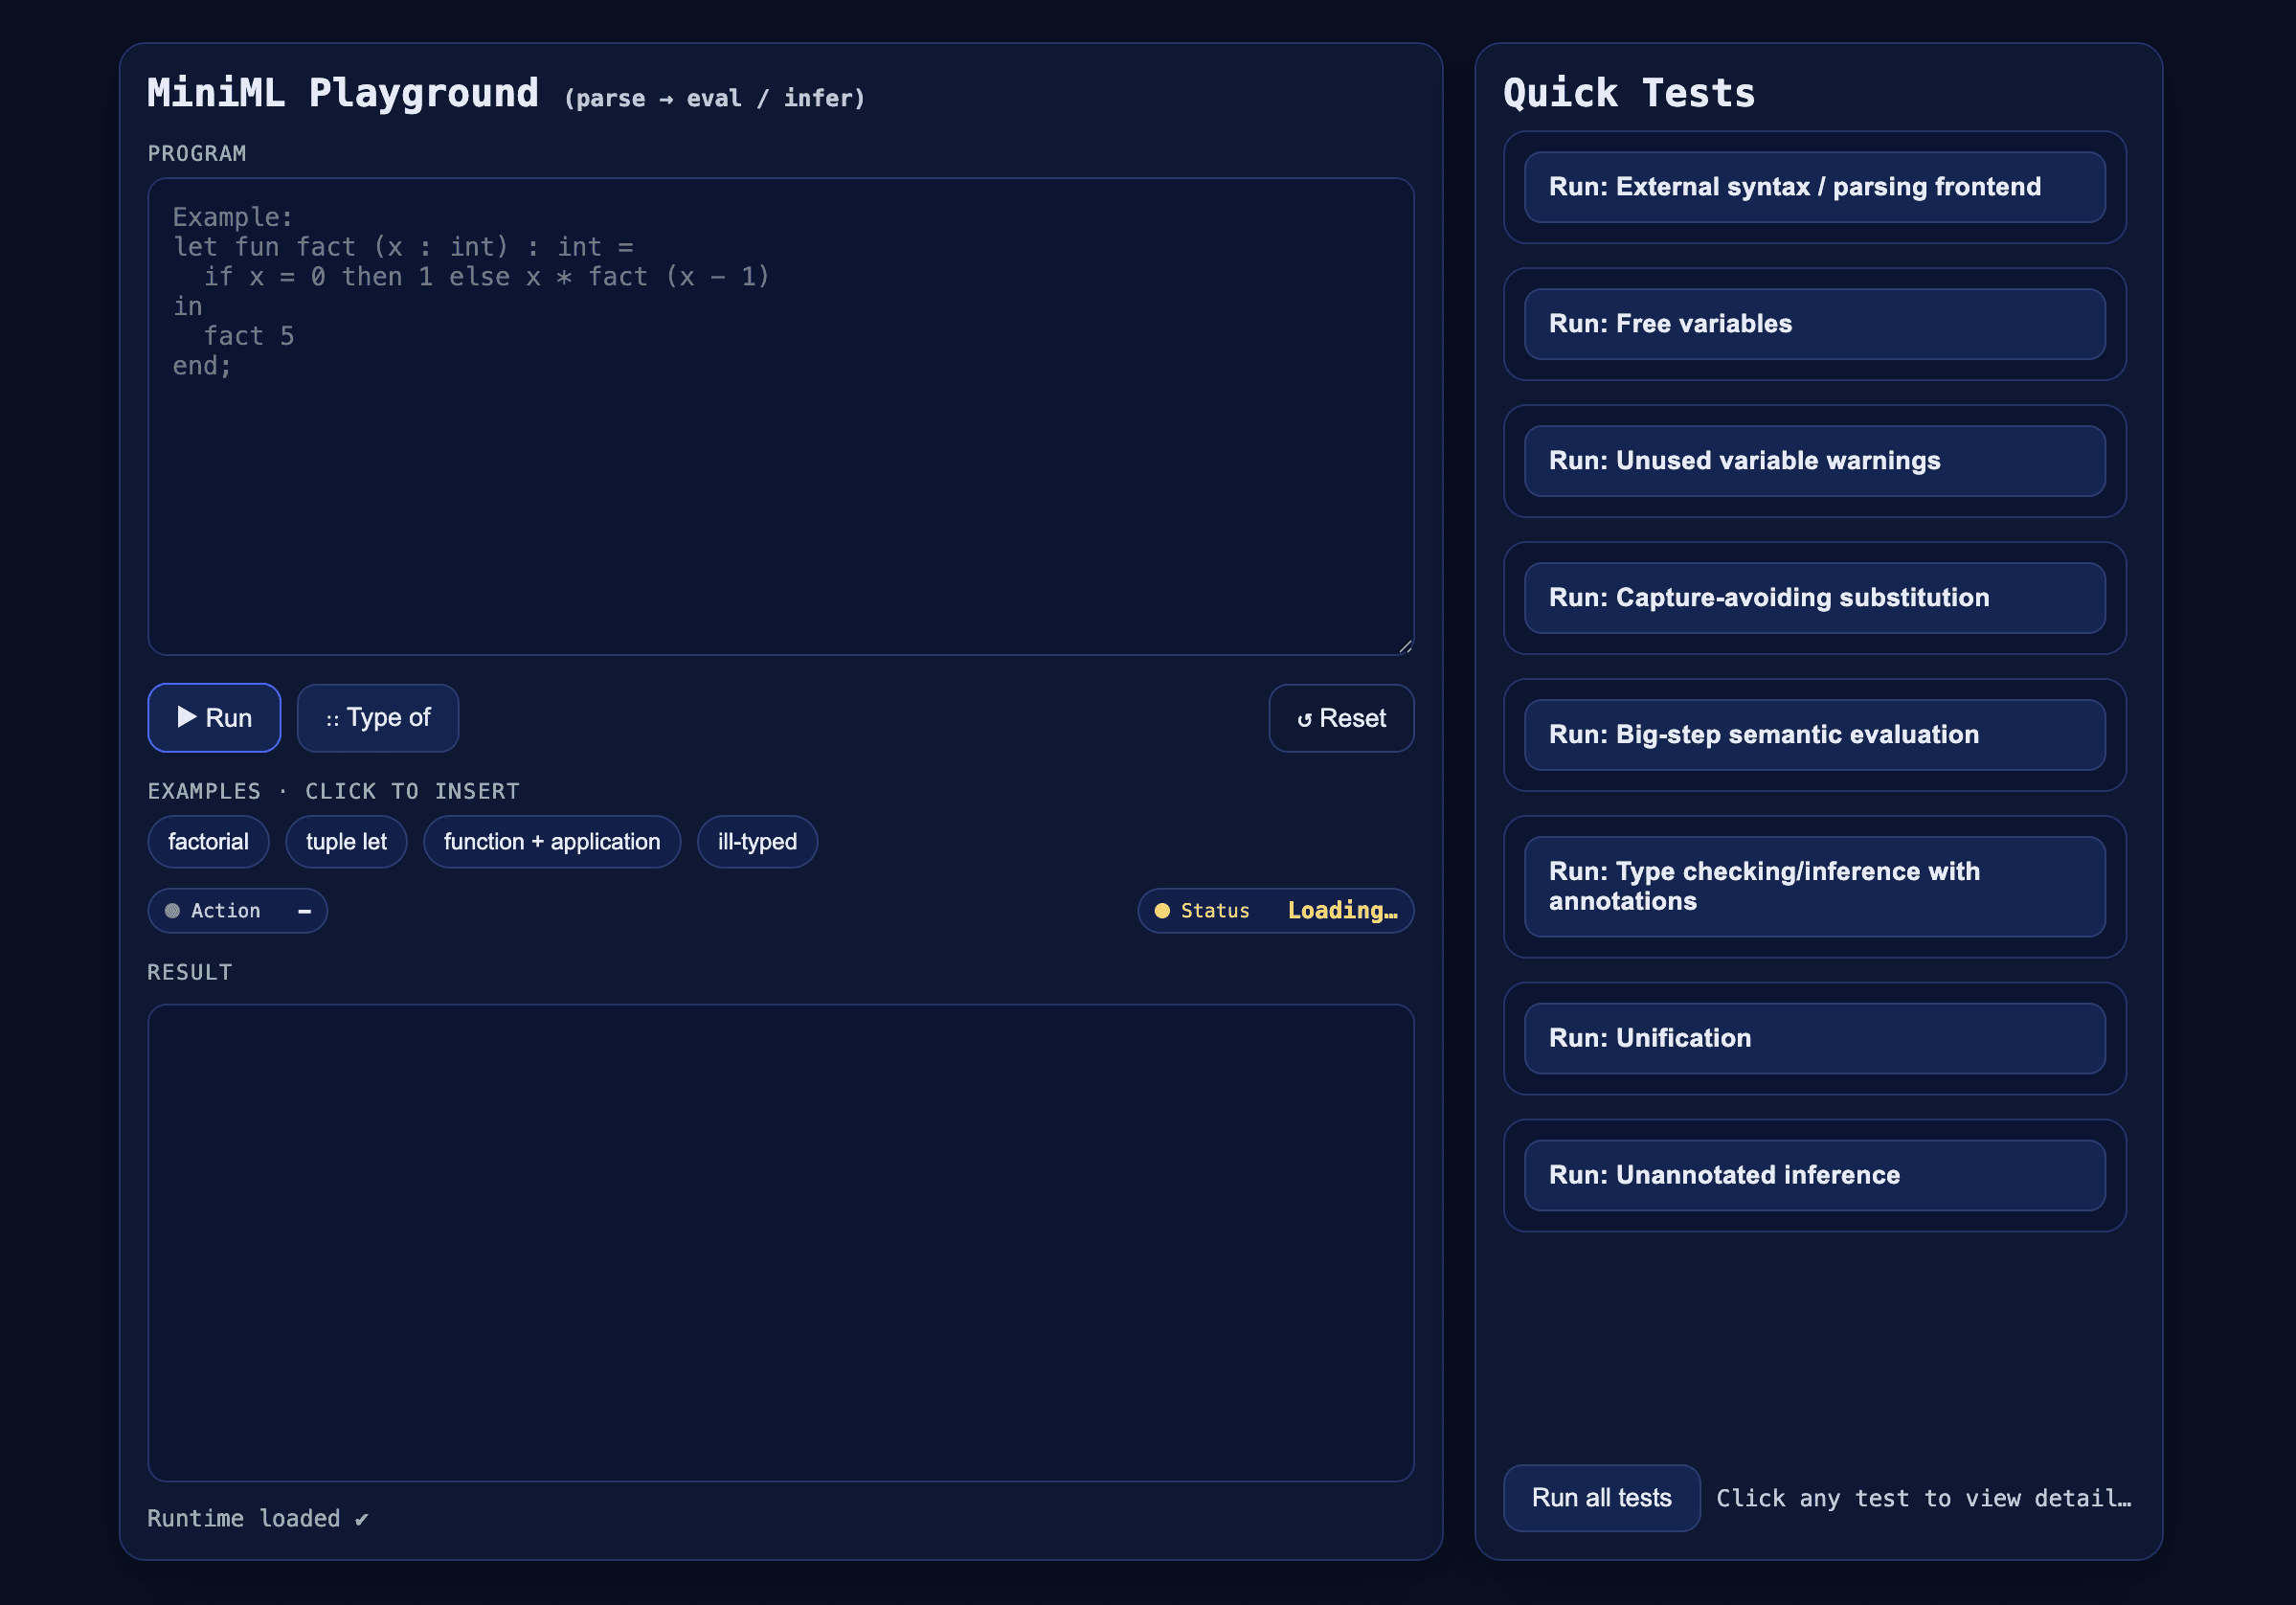
Task: Insert the function + application example
Action: [x=551, y=842]
